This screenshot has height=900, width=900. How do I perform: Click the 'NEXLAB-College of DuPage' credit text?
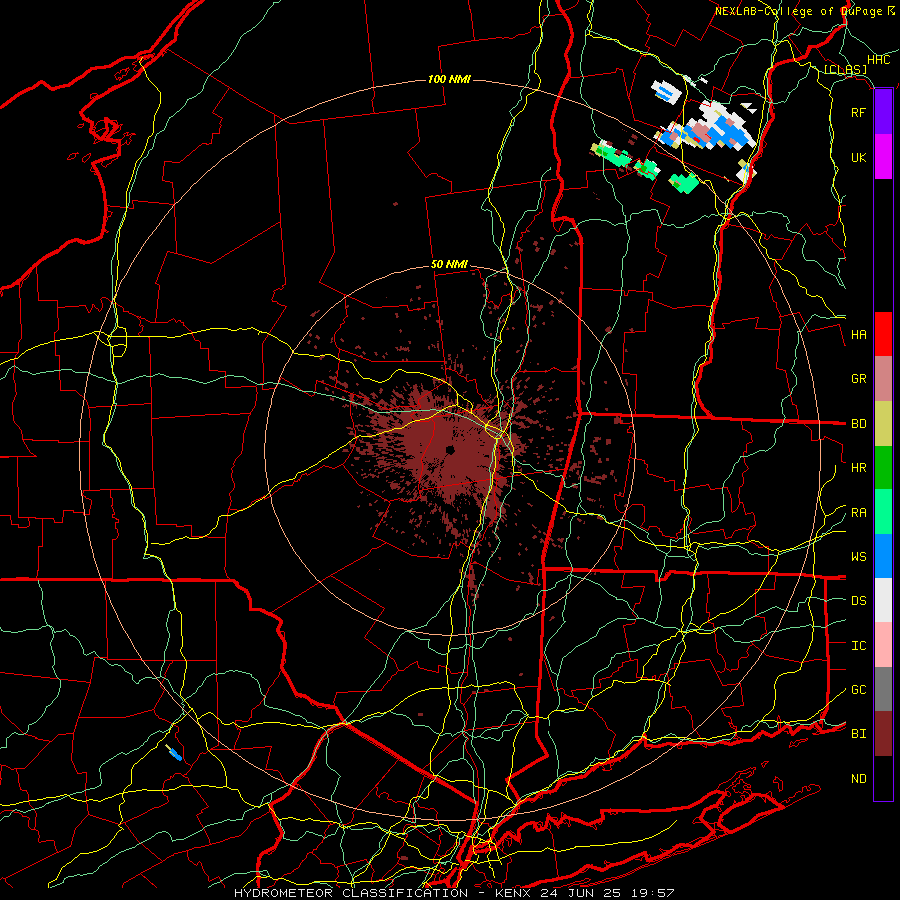(799, 11)
